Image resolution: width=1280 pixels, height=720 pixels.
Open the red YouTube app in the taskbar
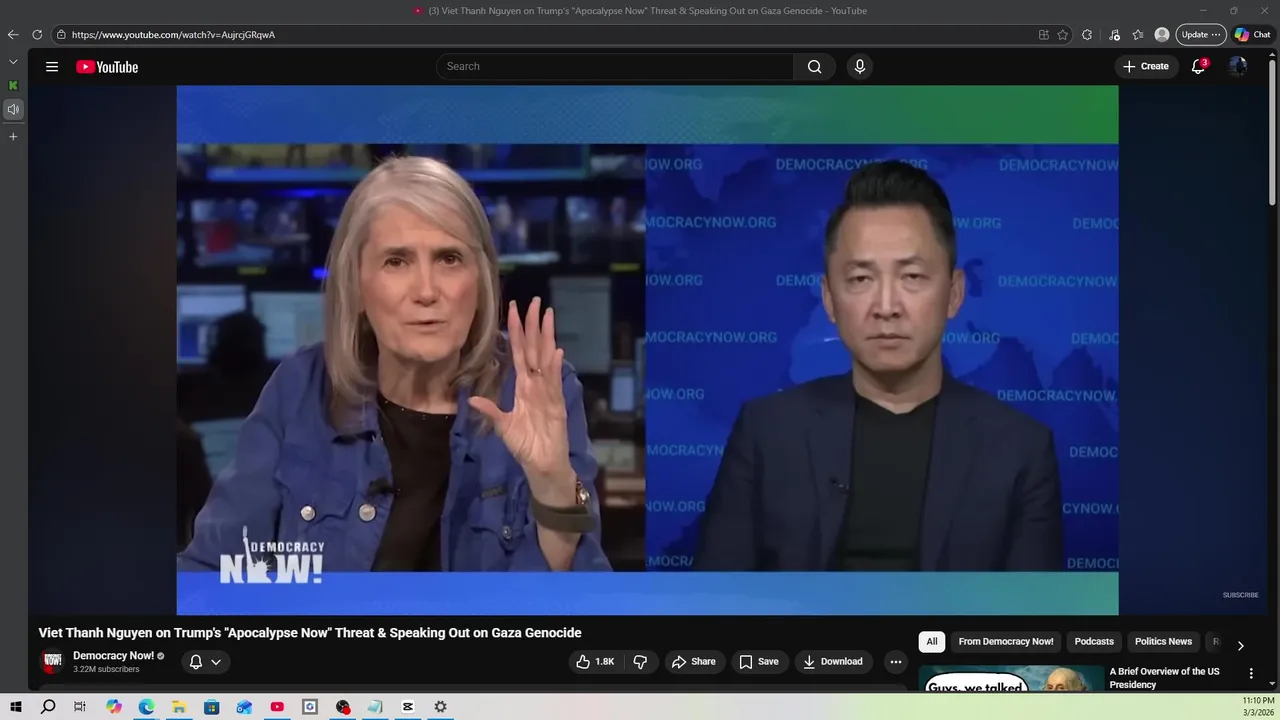277,707
